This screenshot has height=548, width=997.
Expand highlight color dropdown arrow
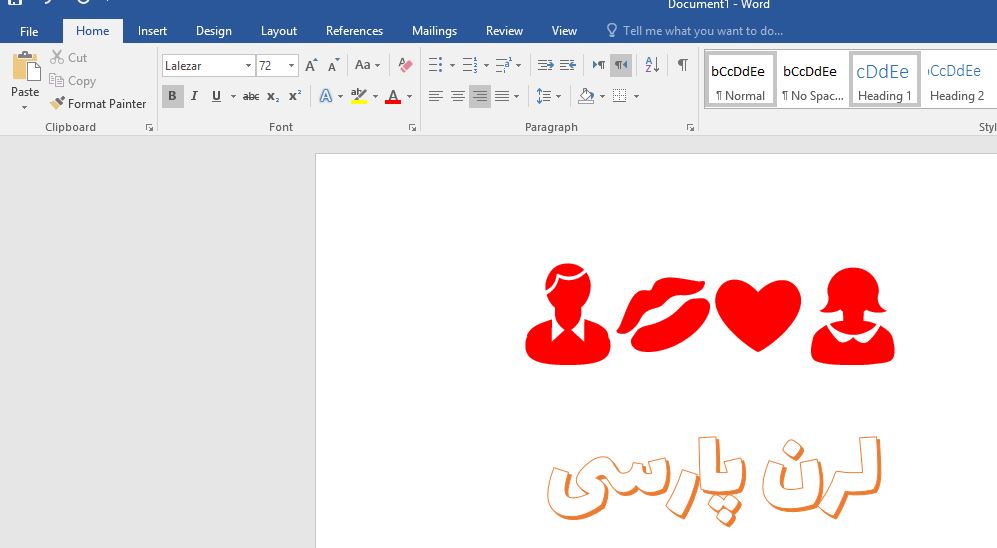[x=375, y=97]
